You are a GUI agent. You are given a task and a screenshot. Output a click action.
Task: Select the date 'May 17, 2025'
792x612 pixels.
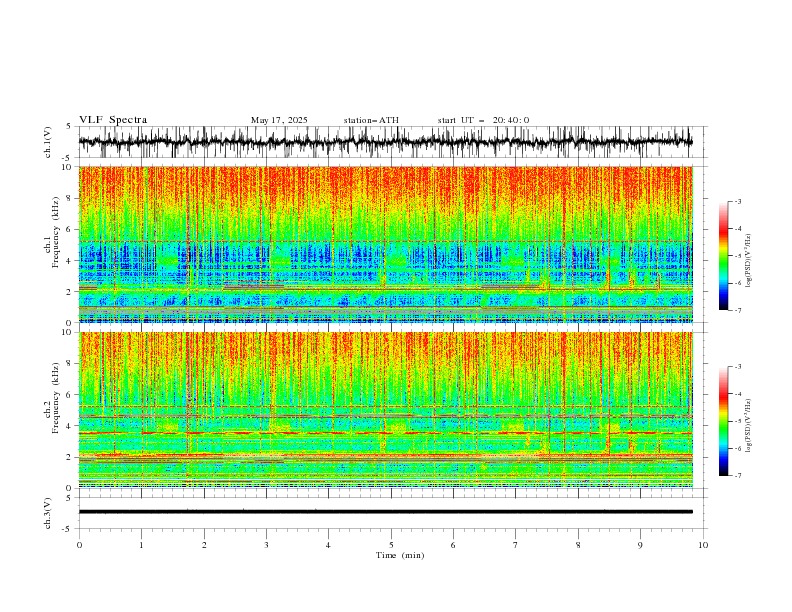[x=279, y=120]
